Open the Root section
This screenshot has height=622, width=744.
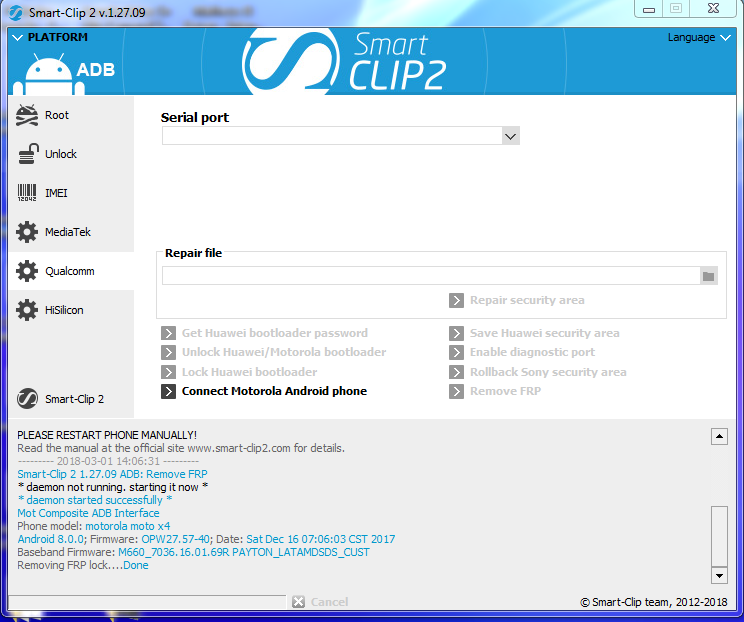point(71,115)
